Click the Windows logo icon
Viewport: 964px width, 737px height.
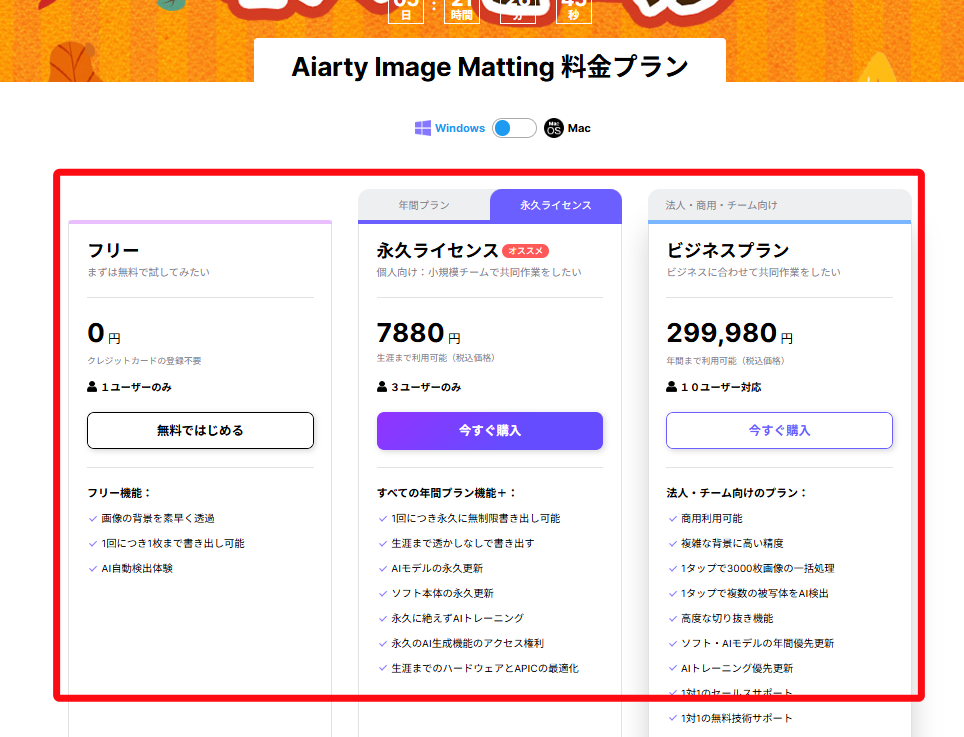click(x=423, y=128)
